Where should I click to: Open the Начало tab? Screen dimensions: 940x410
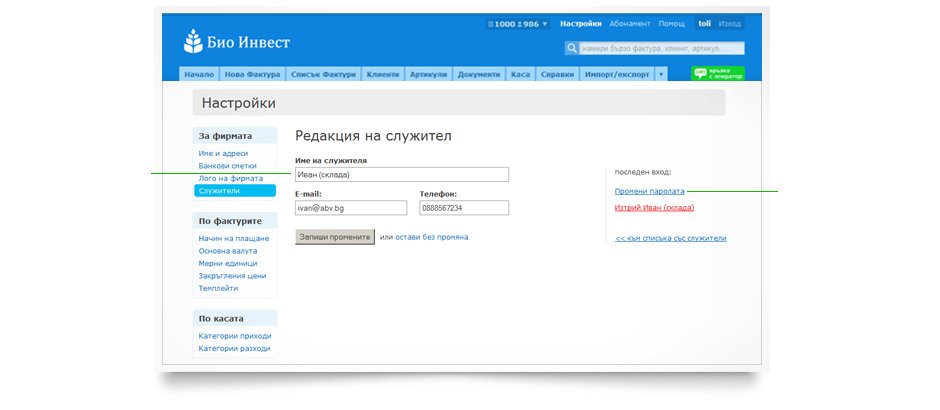pos(199,74)
